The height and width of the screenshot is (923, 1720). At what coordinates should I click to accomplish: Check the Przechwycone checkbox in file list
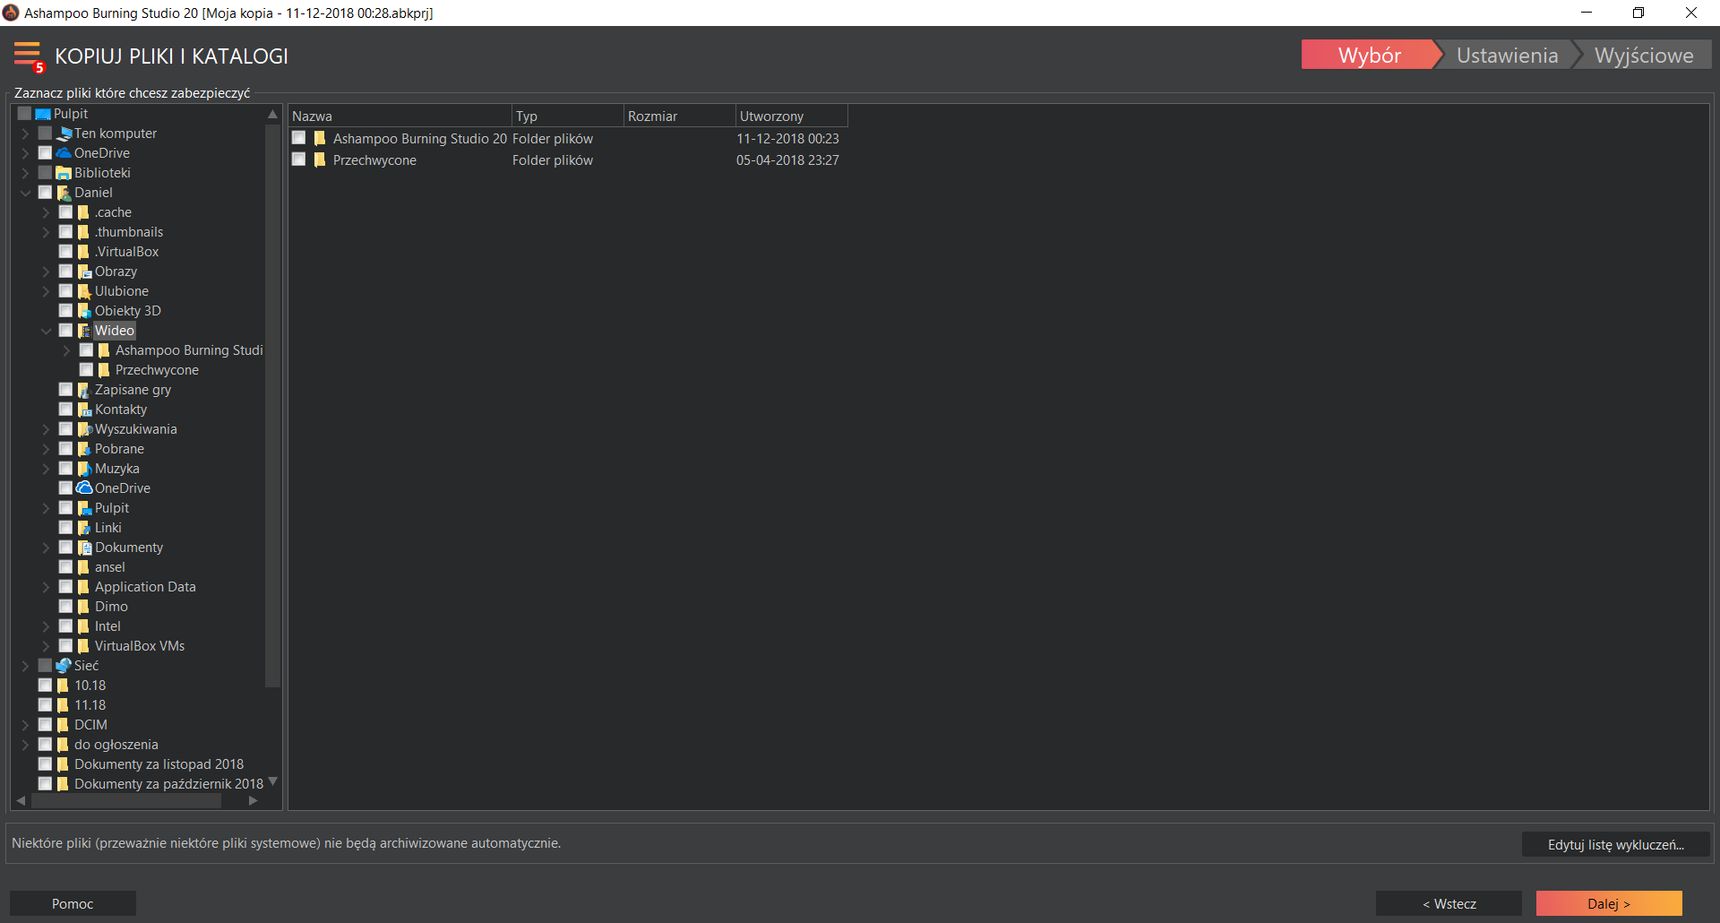[298, 160]
